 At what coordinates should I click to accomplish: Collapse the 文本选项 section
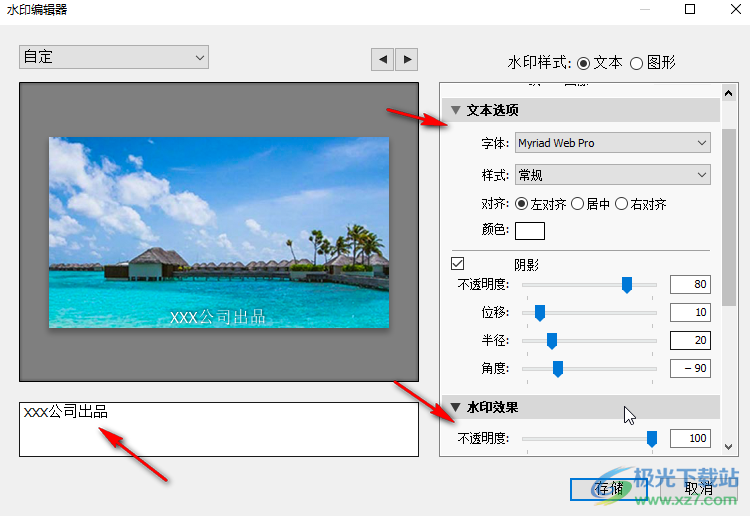[x=456, y=110]
